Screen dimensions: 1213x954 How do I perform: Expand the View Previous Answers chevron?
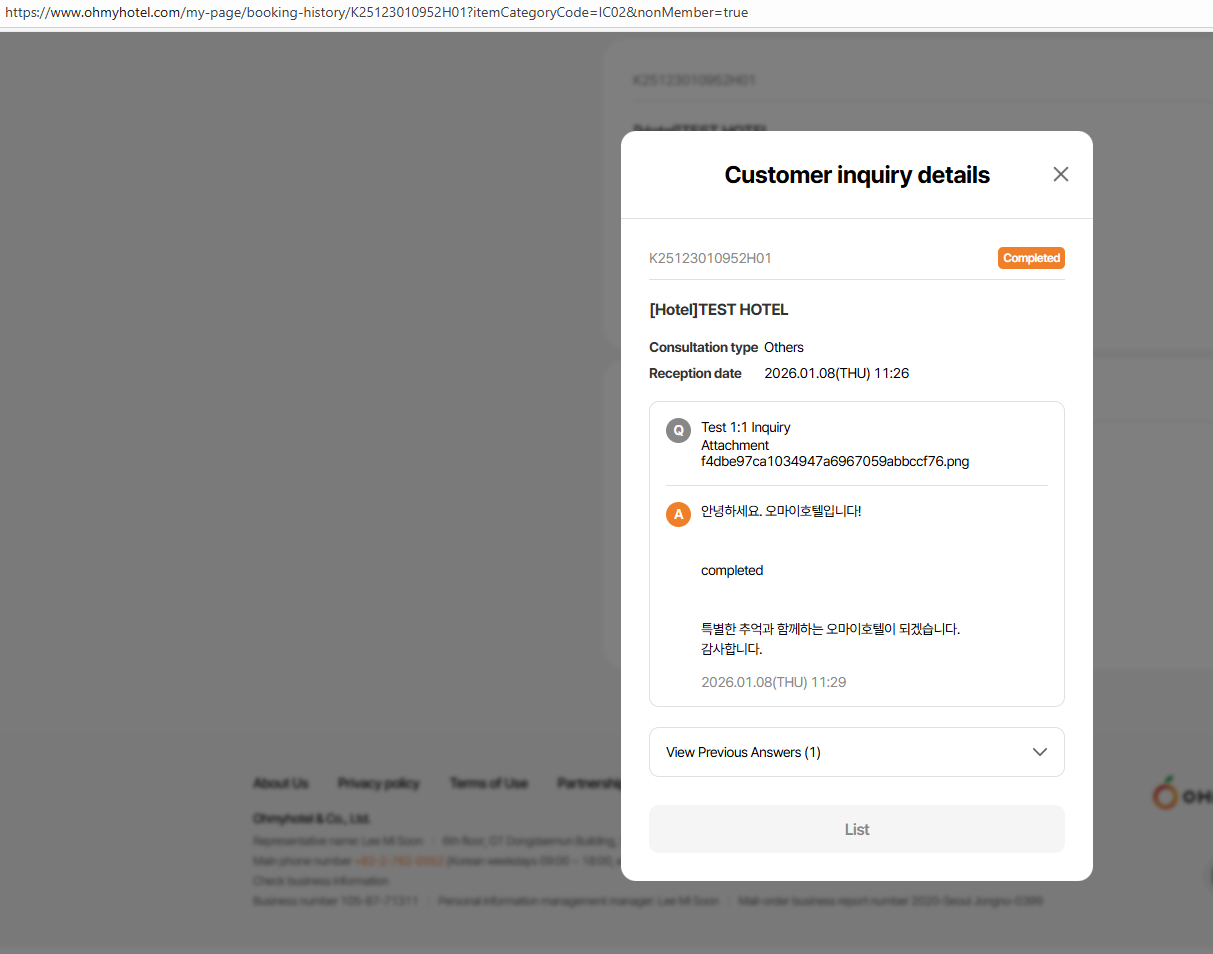(1040, 752)
